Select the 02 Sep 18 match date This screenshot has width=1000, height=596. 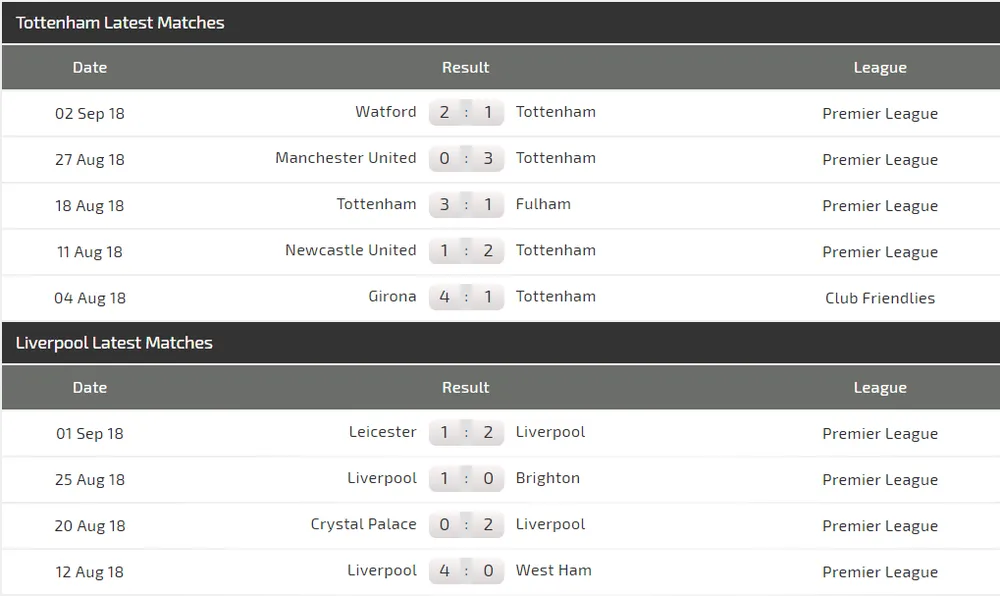[x=90, y=114]
